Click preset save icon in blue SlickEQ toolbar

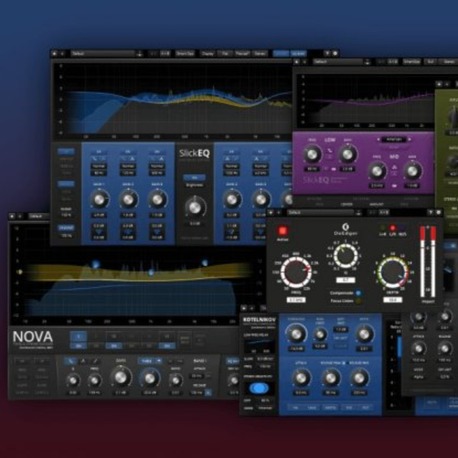pyautogui.click(x=140, y=54)
